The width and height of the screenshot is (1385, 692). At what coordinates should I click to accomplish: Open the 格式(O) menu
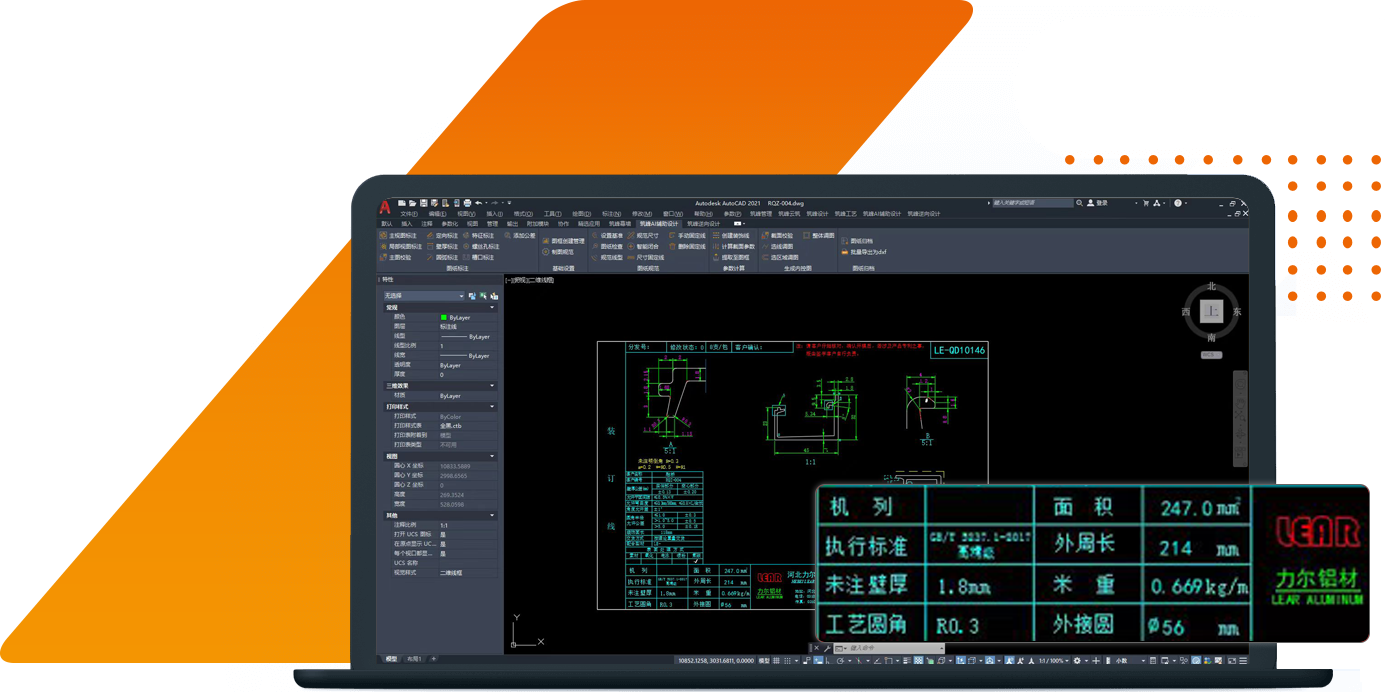[523, 214]
